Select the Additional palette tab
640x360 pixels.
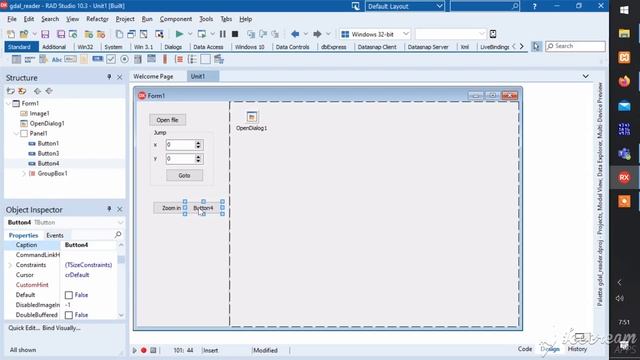tap(53, 47)
